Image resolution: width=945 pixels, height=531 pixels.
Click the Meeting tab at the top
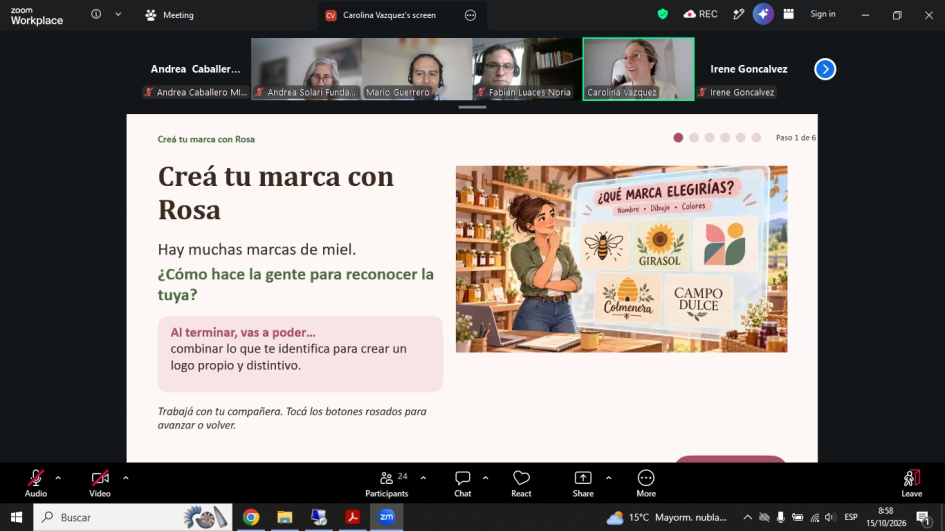point(169,15)
